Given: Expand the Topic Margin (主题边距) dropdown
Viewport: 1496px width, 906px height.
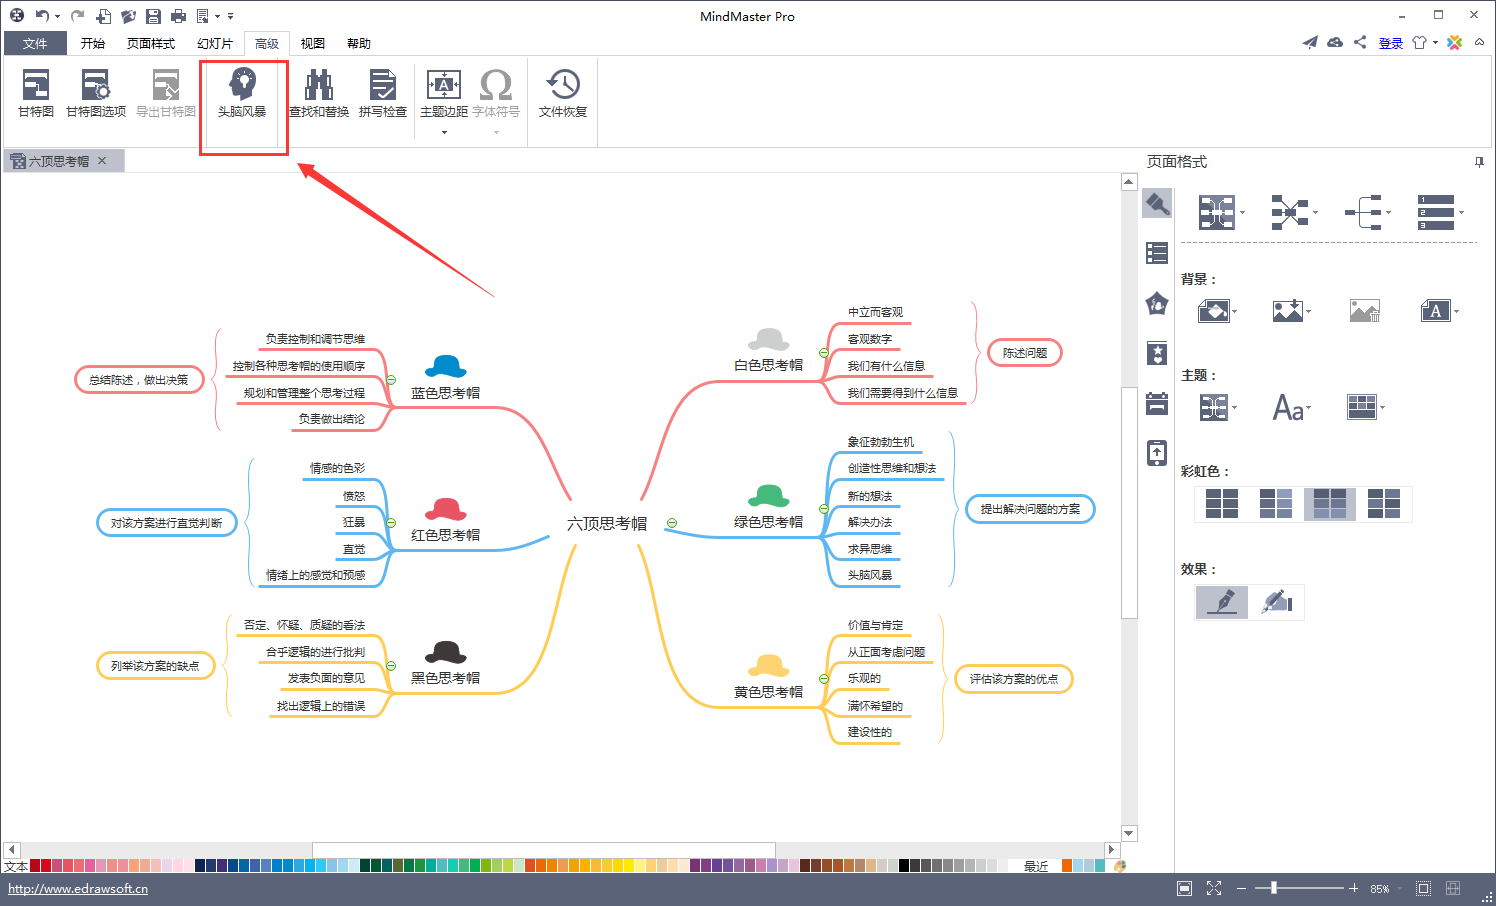Looking at the screenshot, I should (x=444, y=132).
